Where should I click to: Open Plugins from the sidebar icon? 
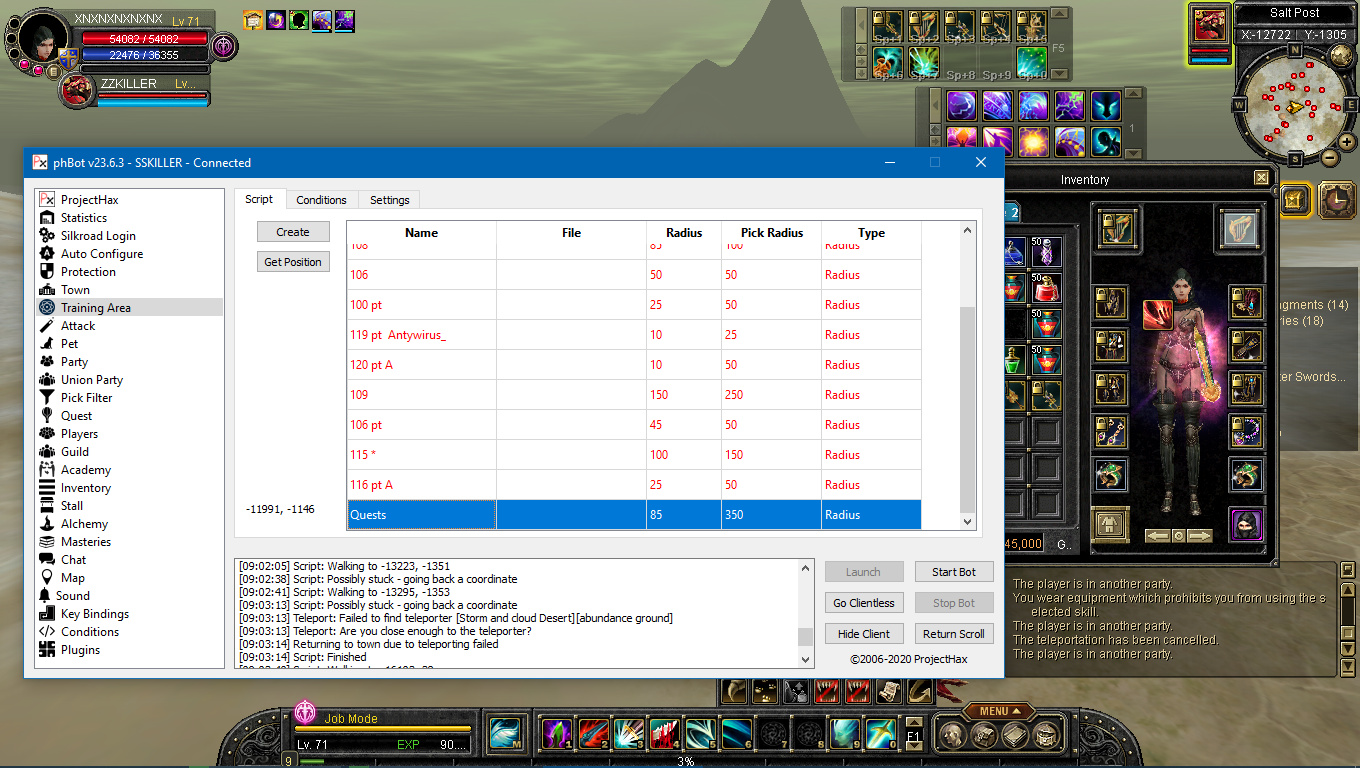click(47, 650)
